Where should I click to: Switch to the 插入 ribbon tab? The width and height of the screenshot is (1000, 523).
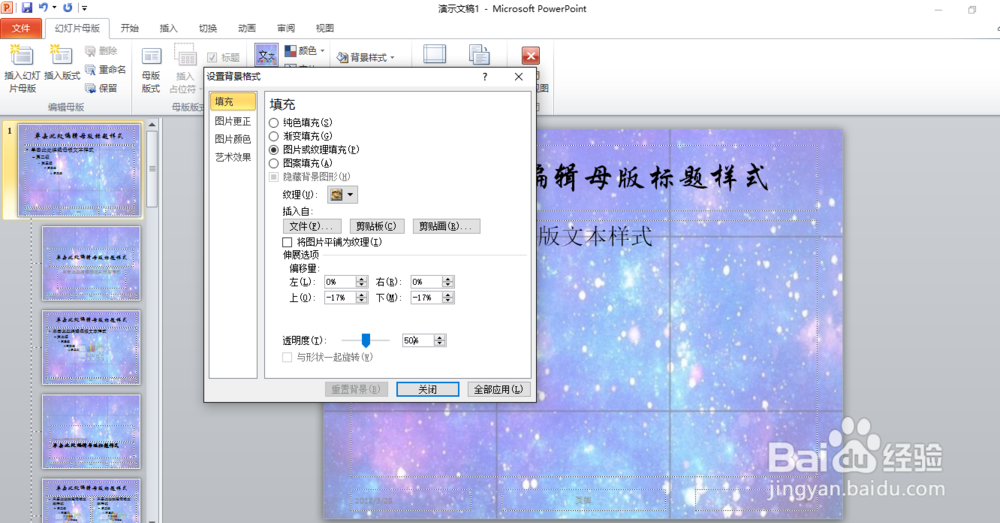[x=168, y=28]
